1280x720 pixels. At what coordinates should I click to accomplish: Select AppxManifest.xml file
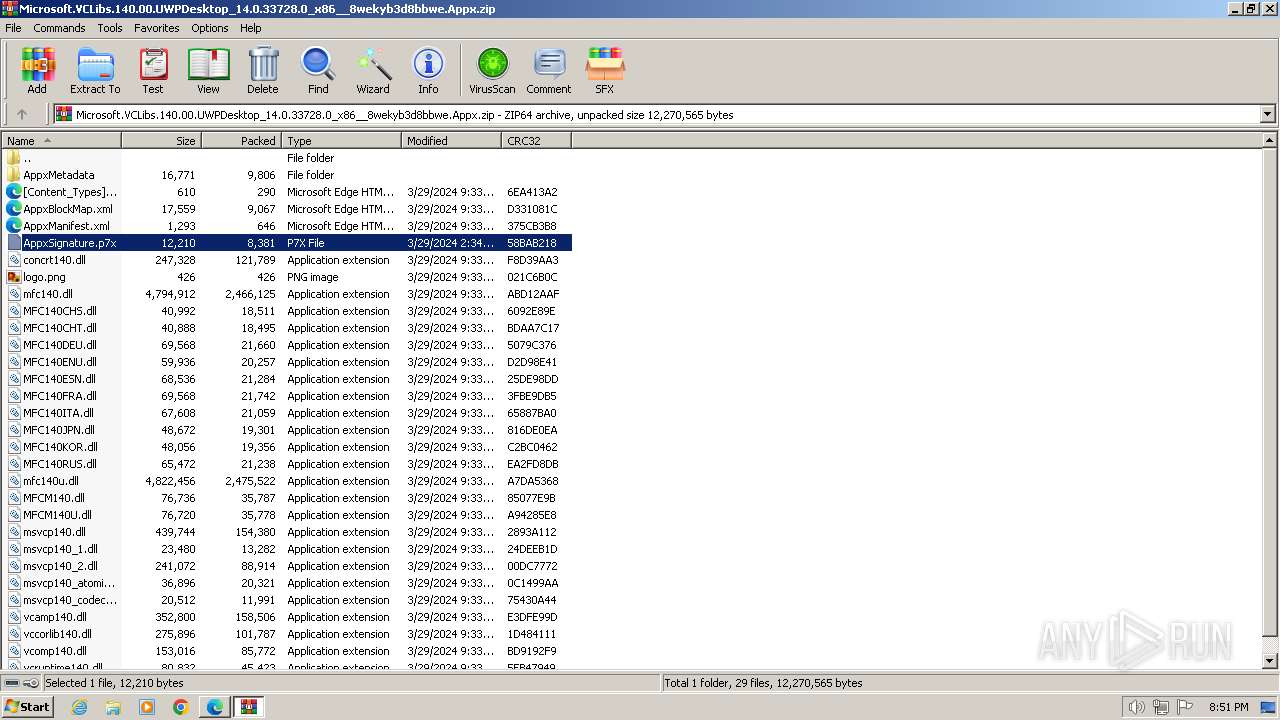click(x=287, y=226)
